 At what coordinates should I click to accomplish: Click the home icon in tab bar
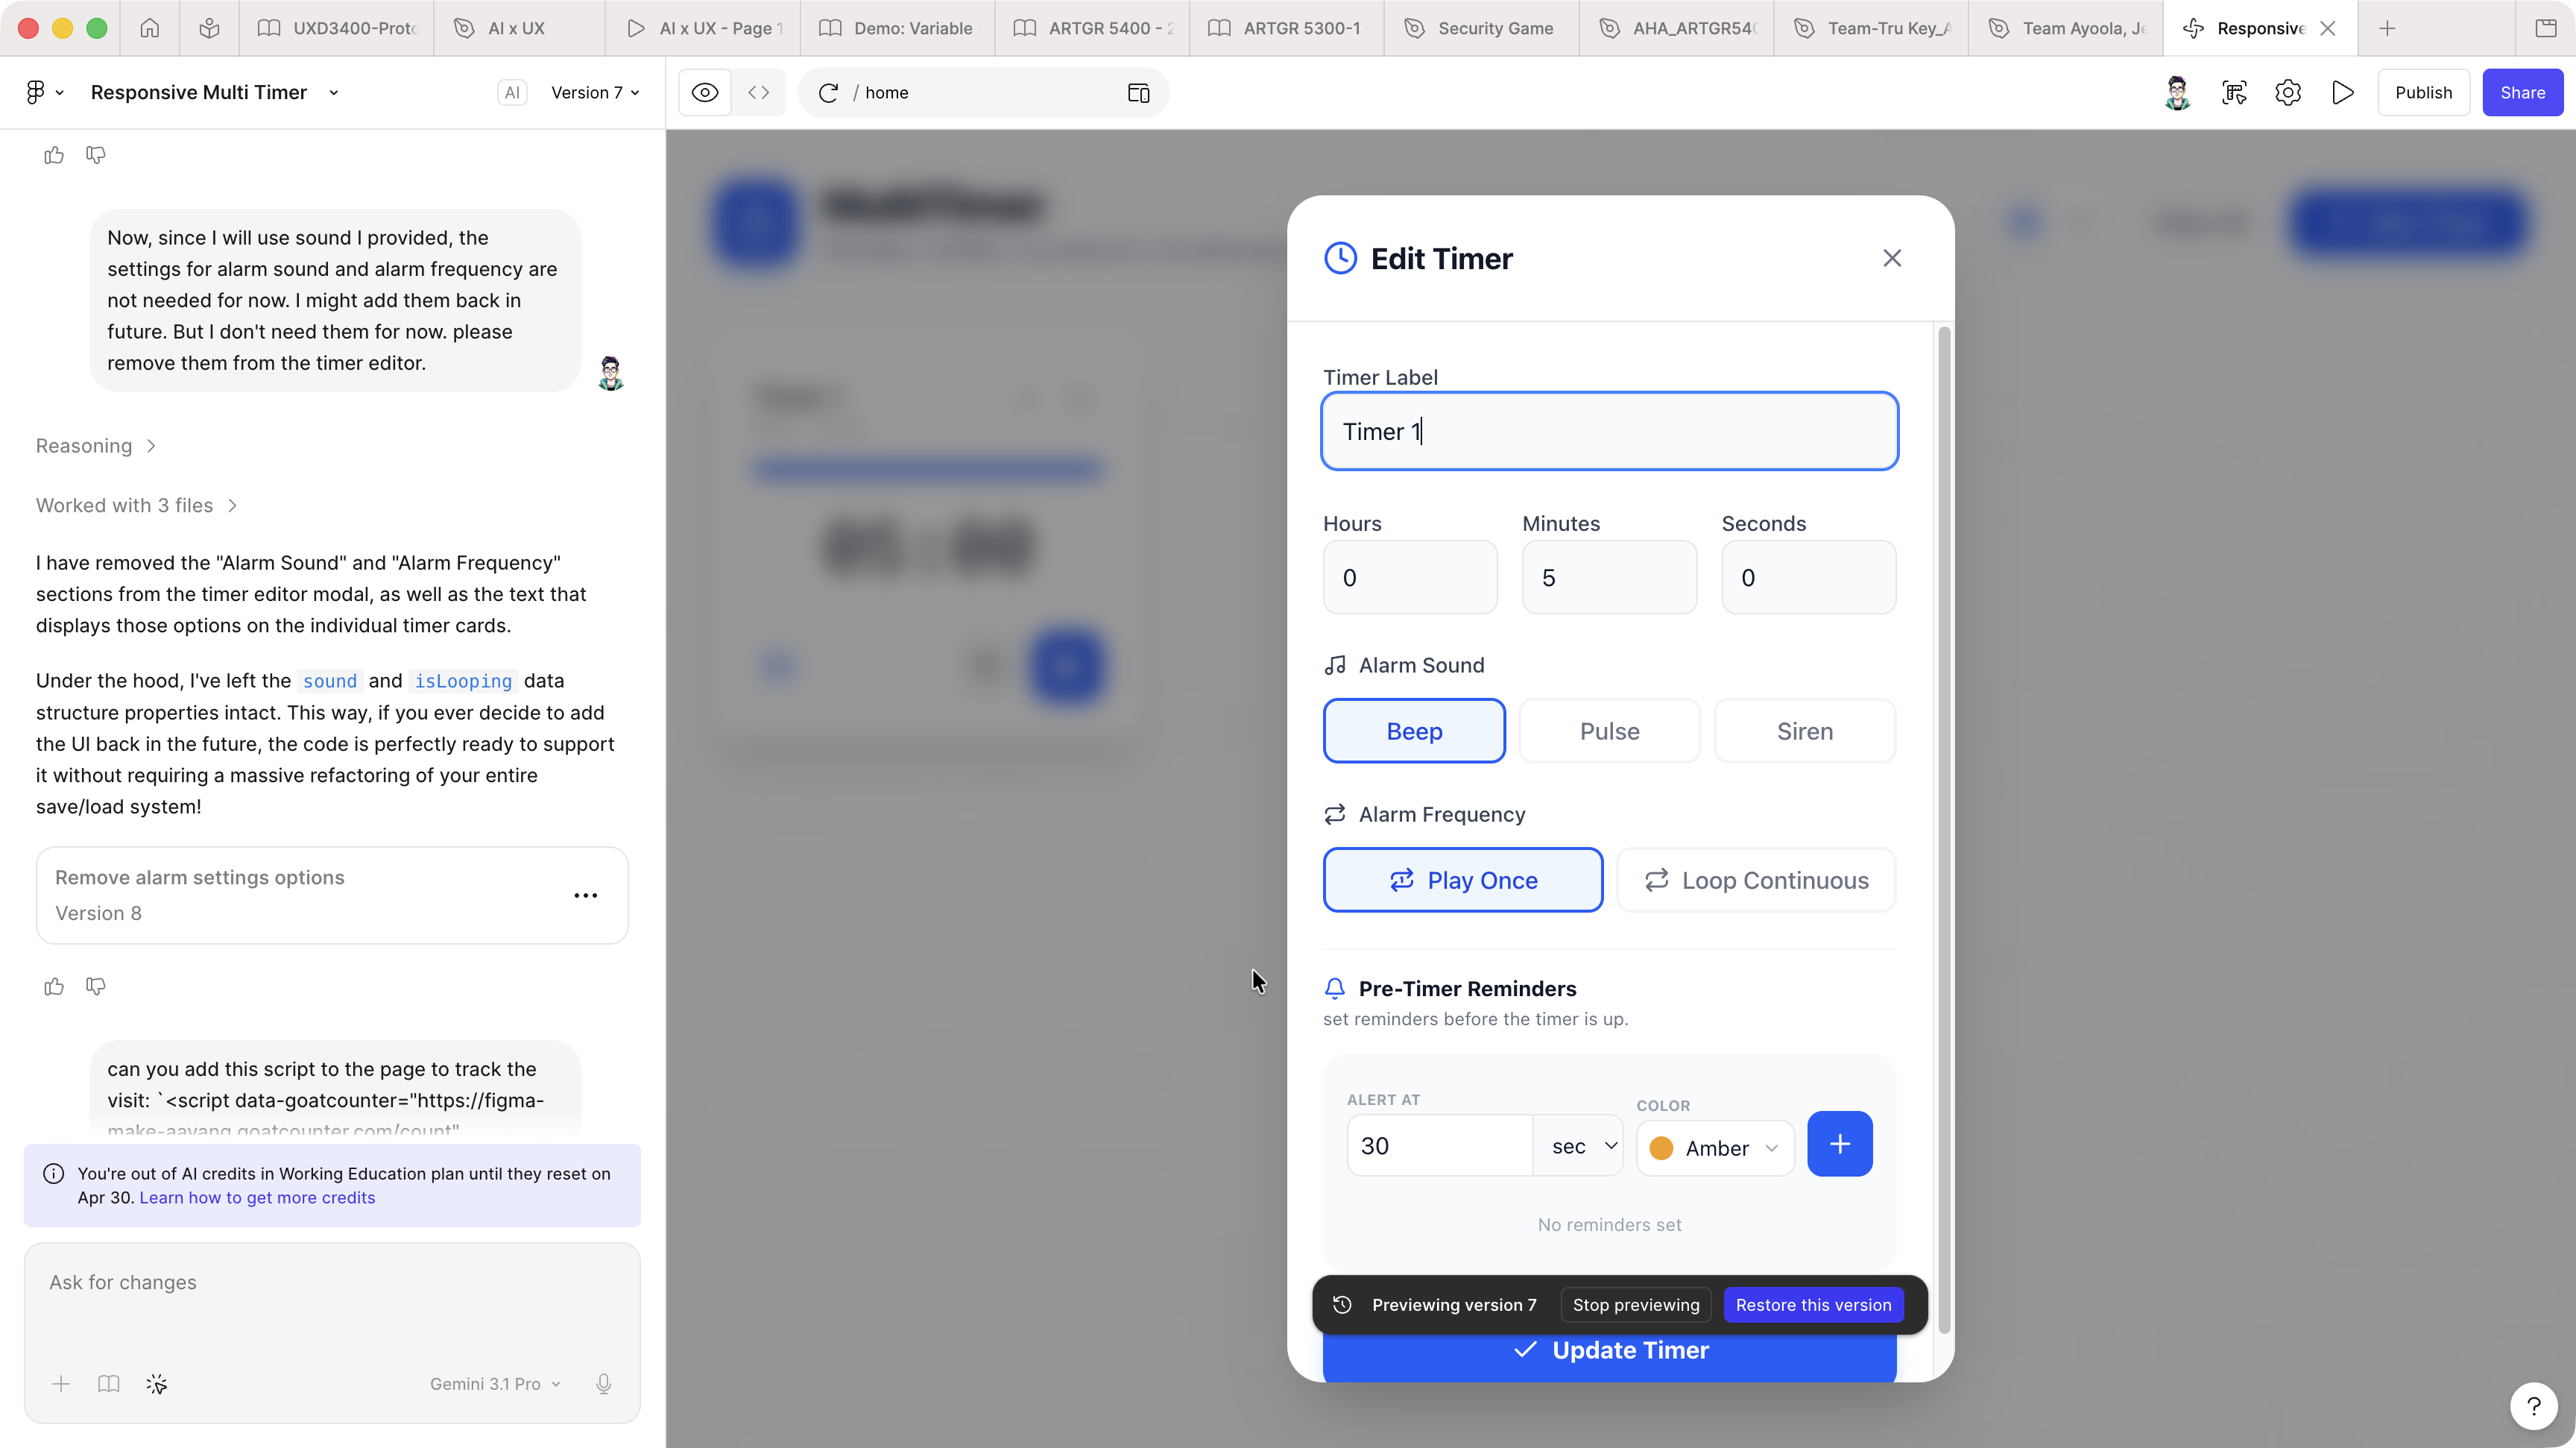point(150,28)
